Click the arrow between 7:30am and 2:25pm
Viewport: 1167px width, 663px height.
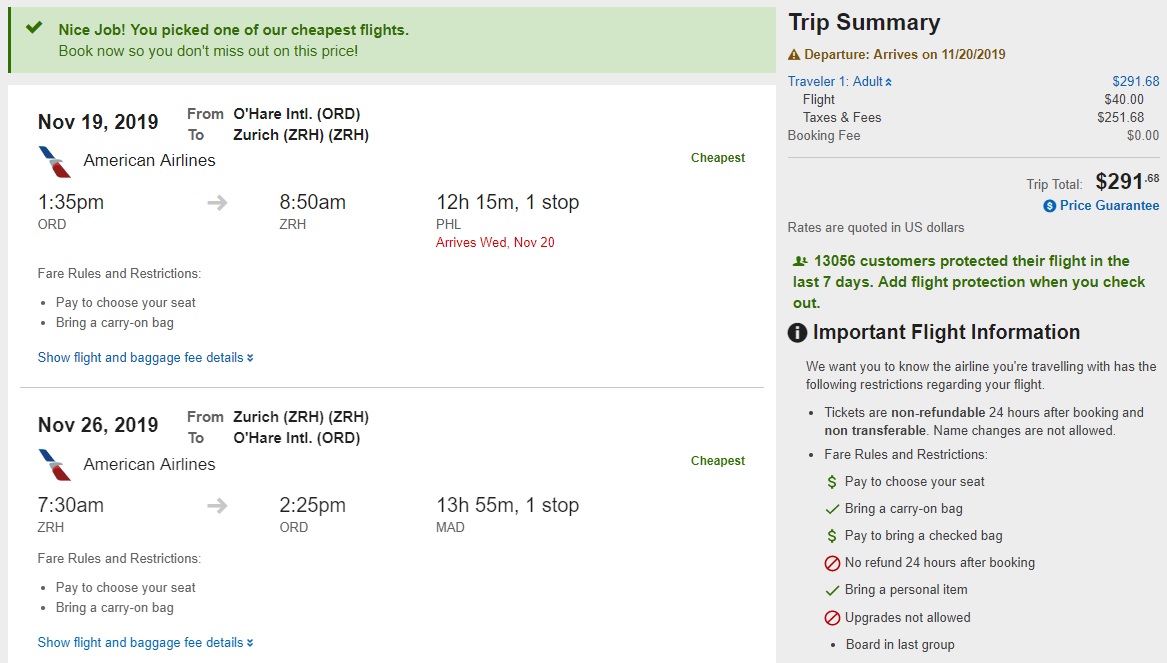tap(217, 506)
